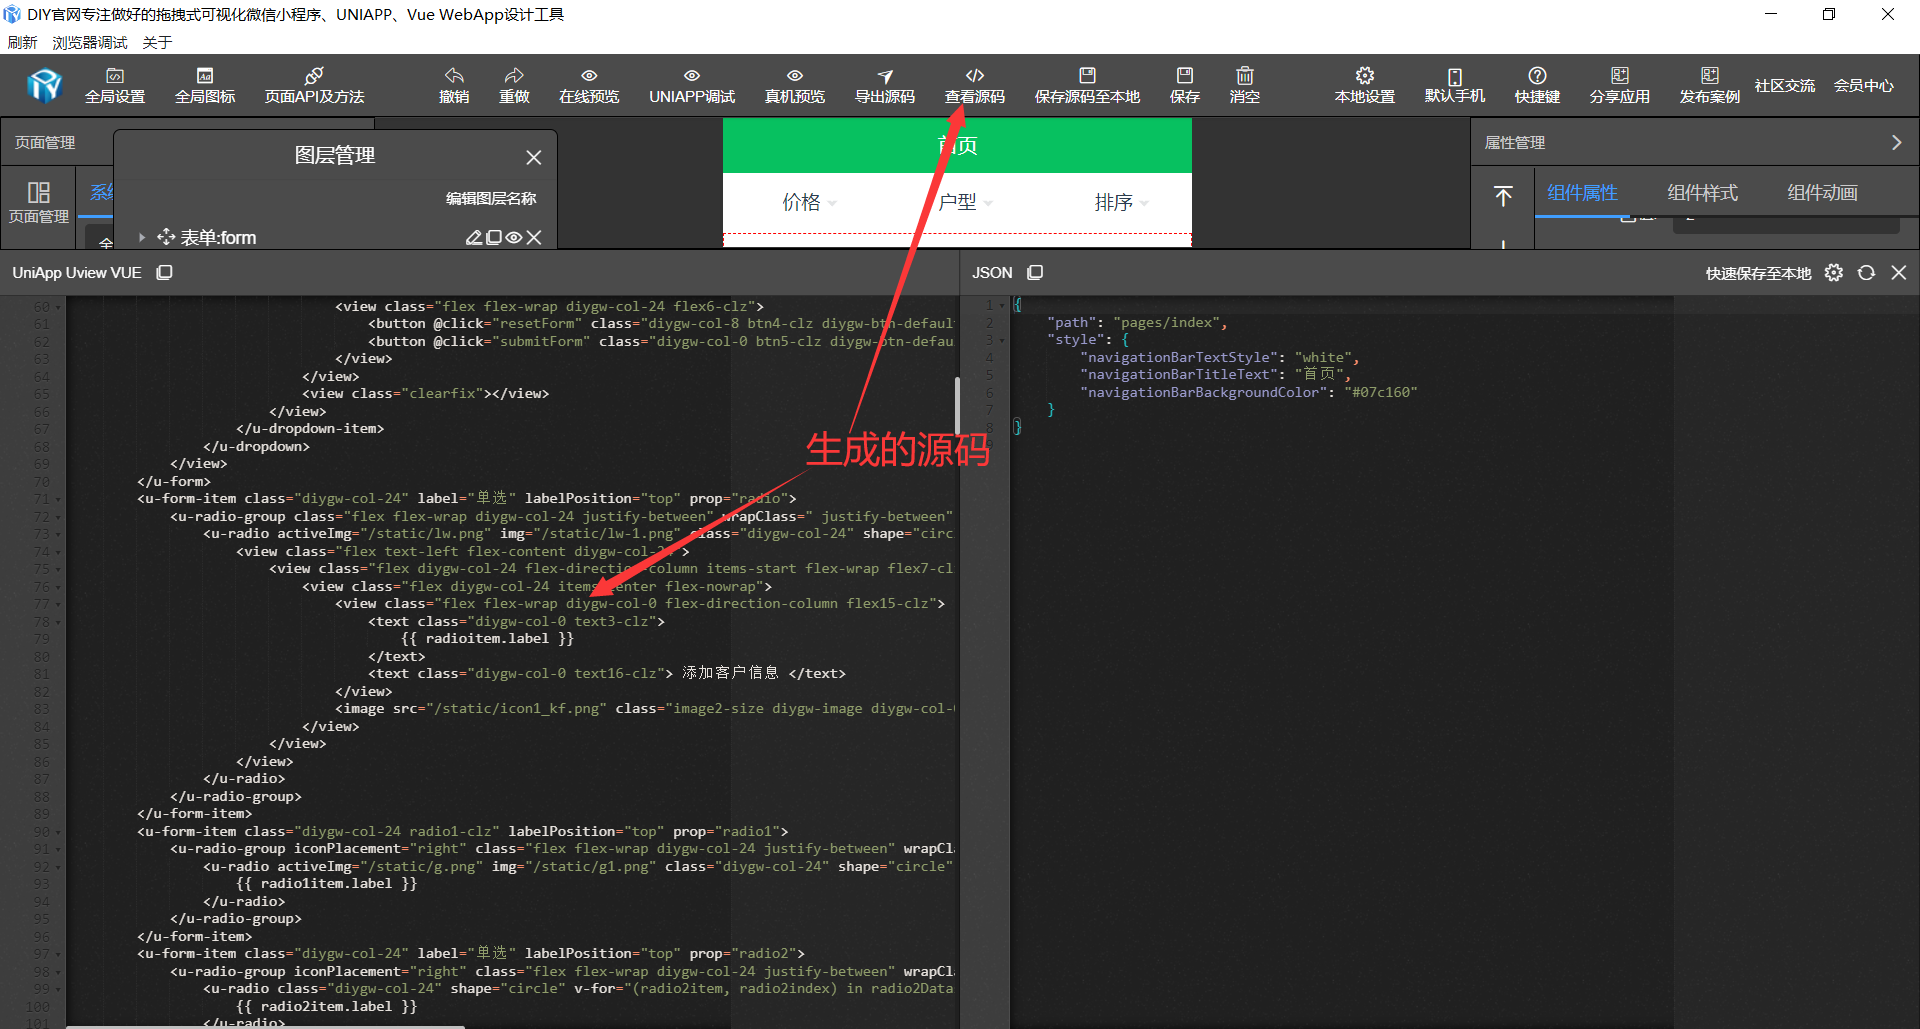Choose 默认手机 device option
Image resolution: width=1920 pixels, height=1029 pixels.
[1455, 86]
